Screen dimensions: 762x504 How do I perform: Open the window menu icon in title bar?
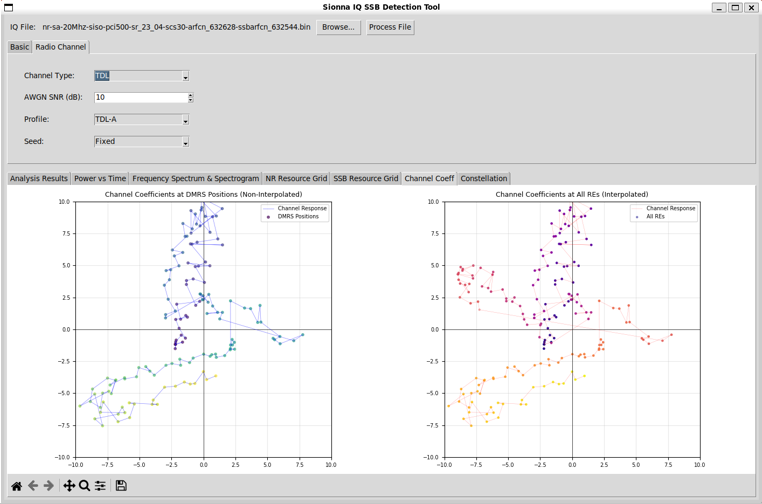tap(9, 7)
